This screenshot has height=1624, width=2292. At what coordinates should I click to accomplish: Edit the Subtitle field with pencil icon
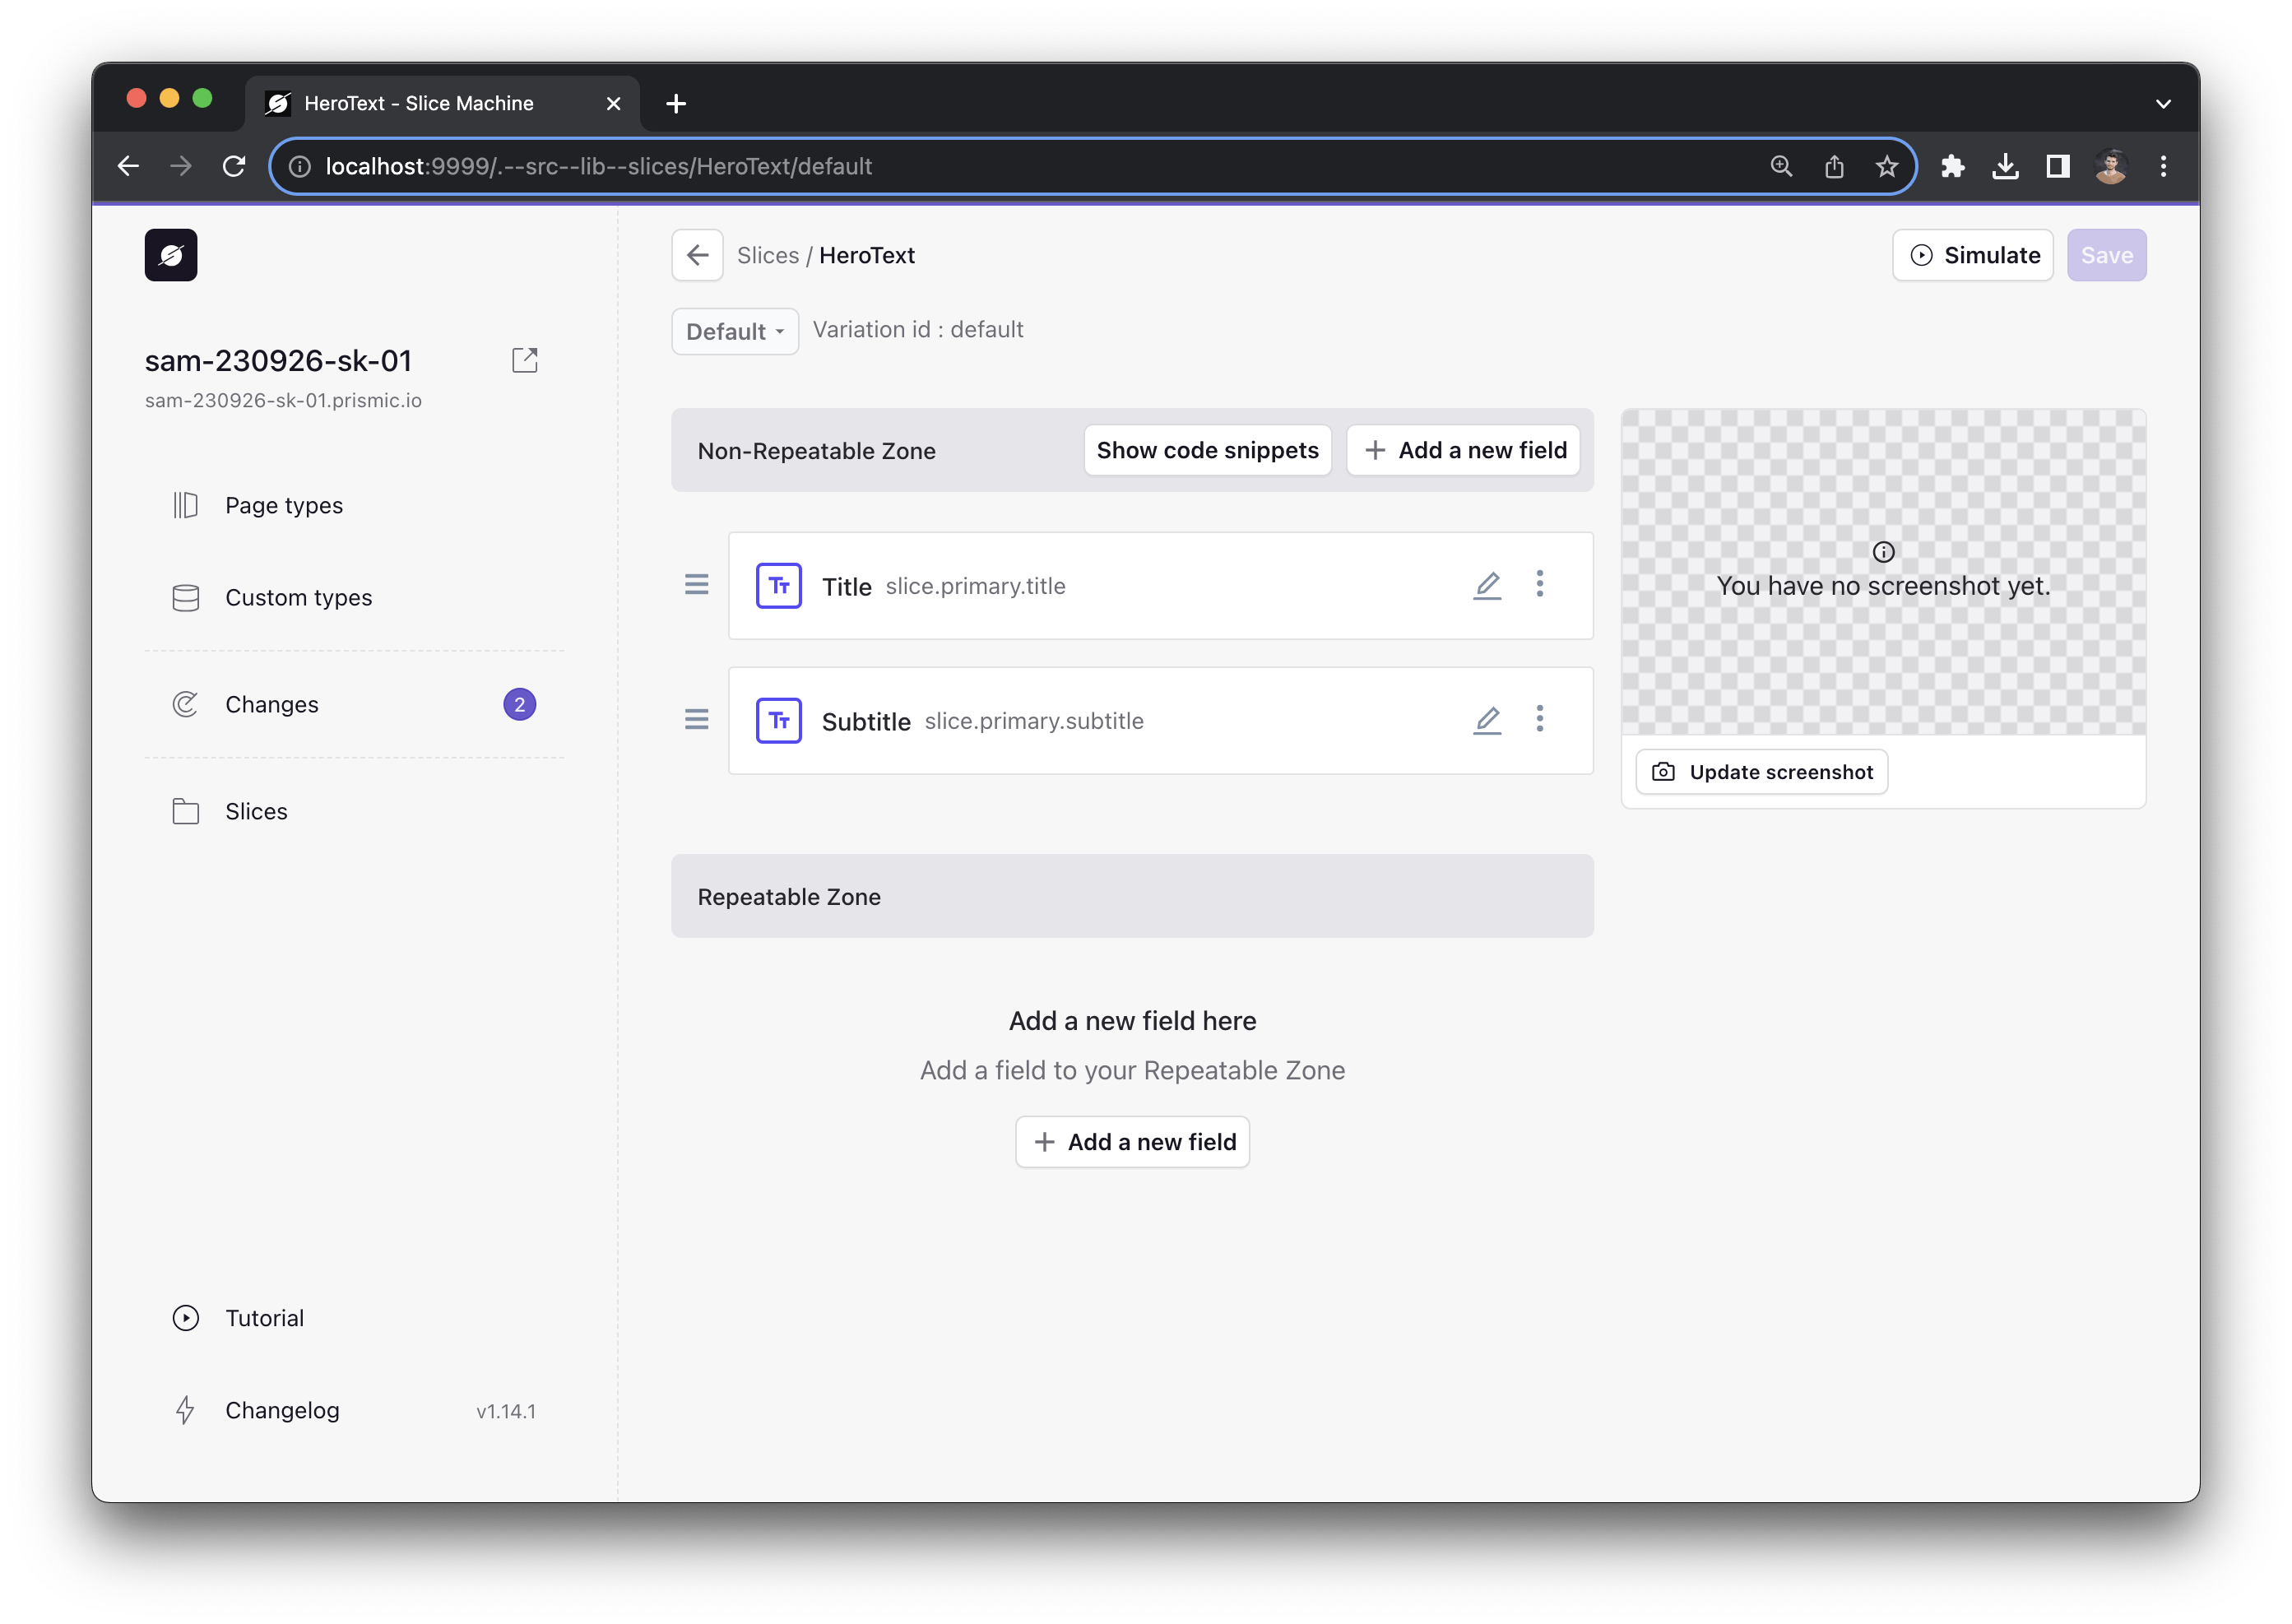click(x=1487, y=720)
